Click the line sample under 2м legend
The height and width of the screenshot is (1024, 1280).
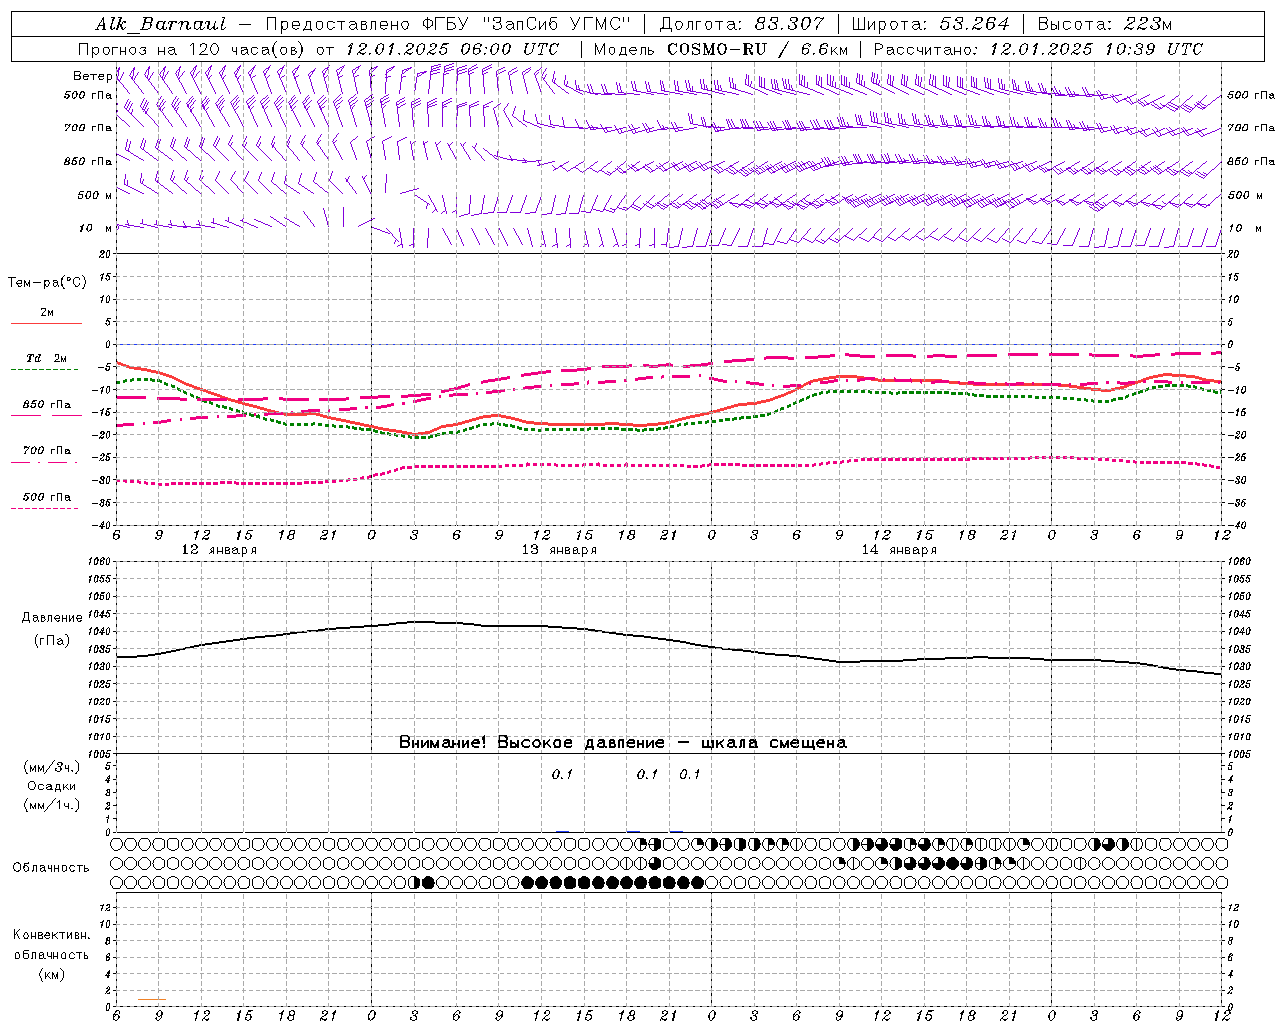point(46,324)
